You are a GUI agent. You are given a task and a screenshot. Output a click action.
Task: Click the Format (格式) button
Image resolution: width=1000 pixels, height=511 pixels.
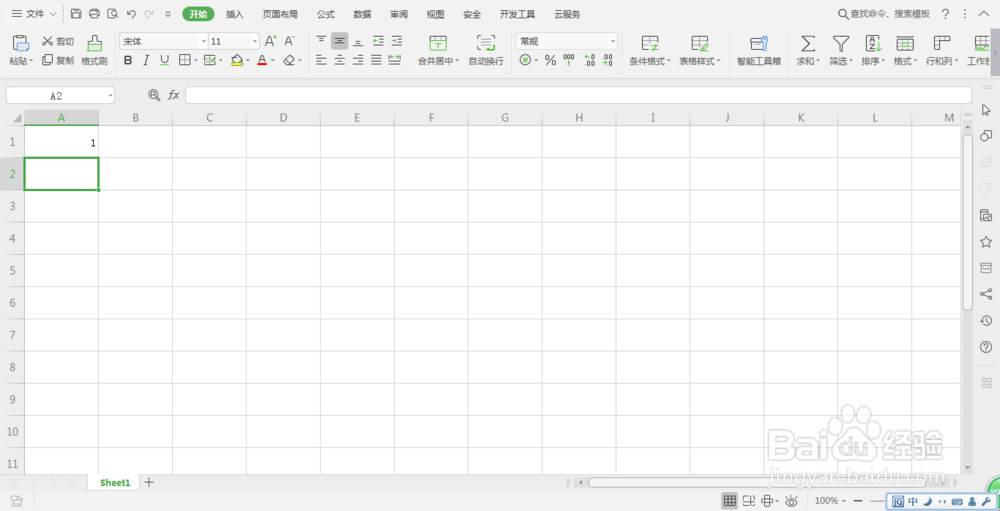(905, 51)
